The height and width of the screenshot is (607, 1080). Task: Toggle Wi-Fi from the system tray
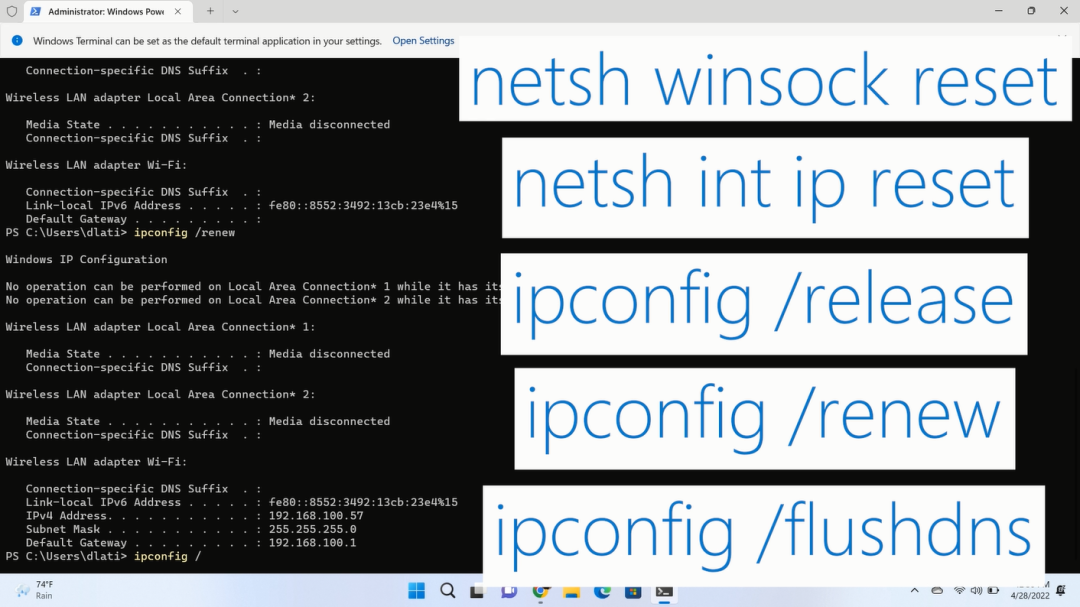click(x=959, y=590)
